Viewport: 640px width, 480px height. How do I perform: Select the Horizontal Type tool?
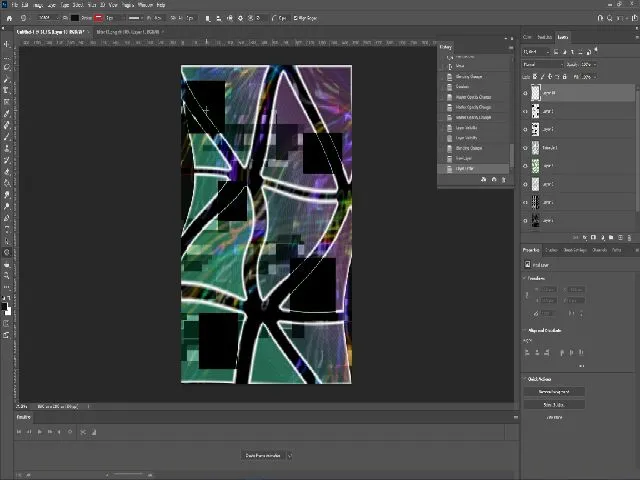[x=7, y=229]
